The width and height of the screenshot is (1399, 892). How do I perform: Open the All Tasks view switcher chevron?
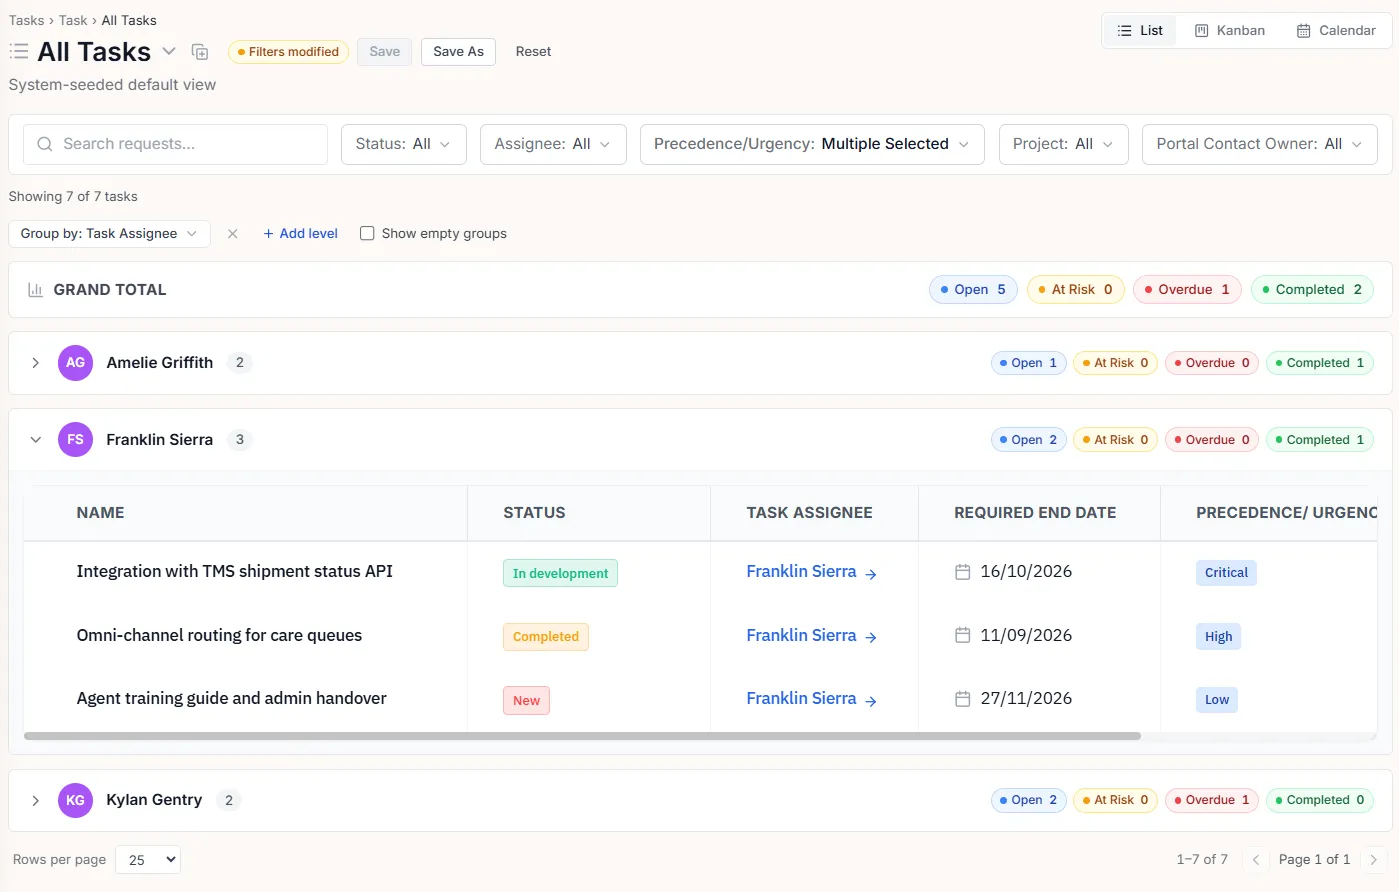(169, 52)
